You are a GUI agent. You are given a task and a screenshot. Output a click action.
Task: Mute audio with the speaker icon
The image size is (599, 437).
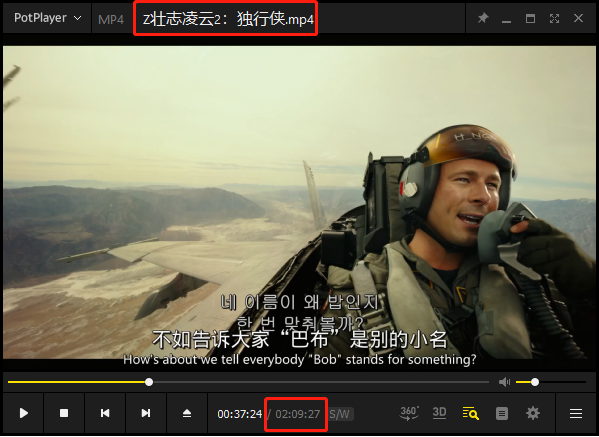[x=504, y=382]
